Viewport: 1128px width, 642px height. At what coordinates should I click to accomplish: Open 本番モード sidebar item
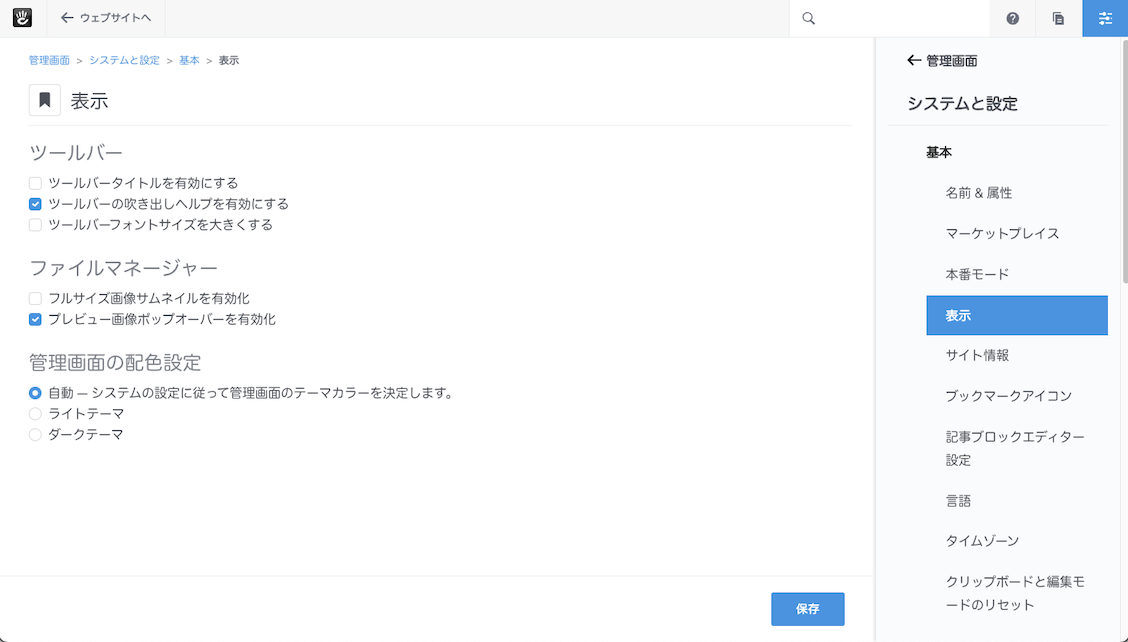[x=977, y=274]
